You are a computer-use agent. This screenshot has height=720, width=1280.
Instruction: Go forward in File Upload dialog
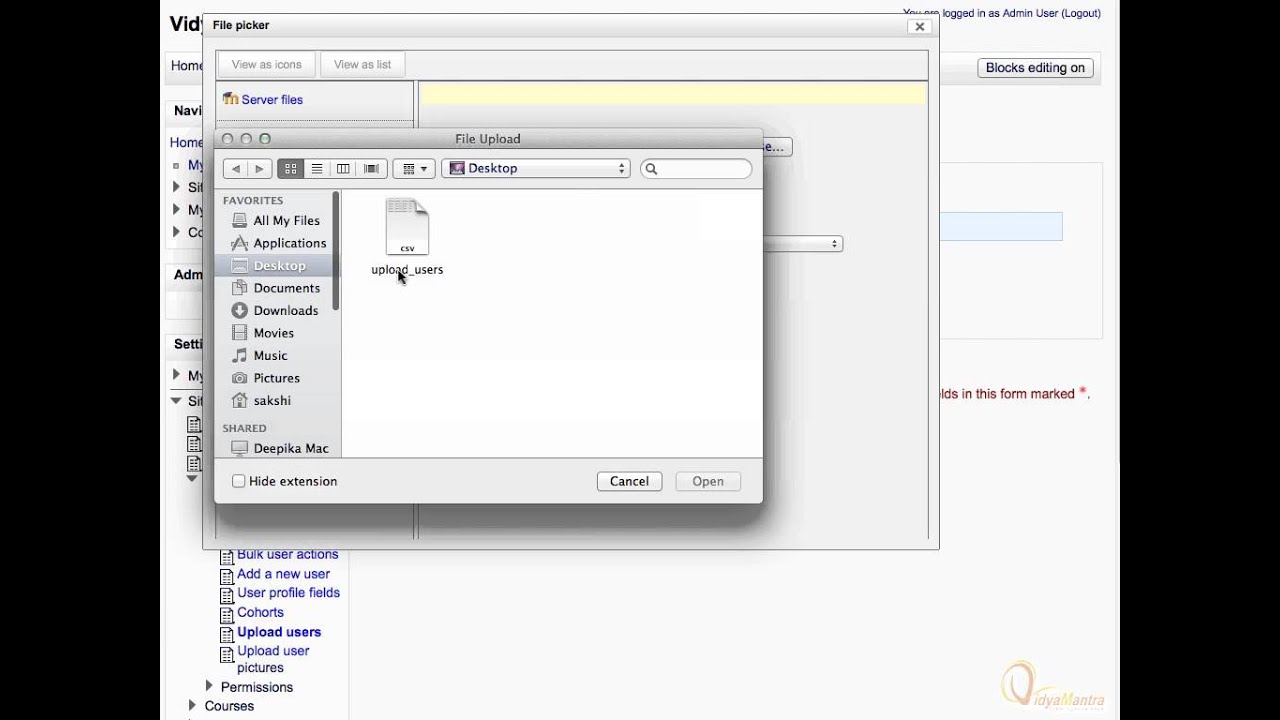point(259,169)
